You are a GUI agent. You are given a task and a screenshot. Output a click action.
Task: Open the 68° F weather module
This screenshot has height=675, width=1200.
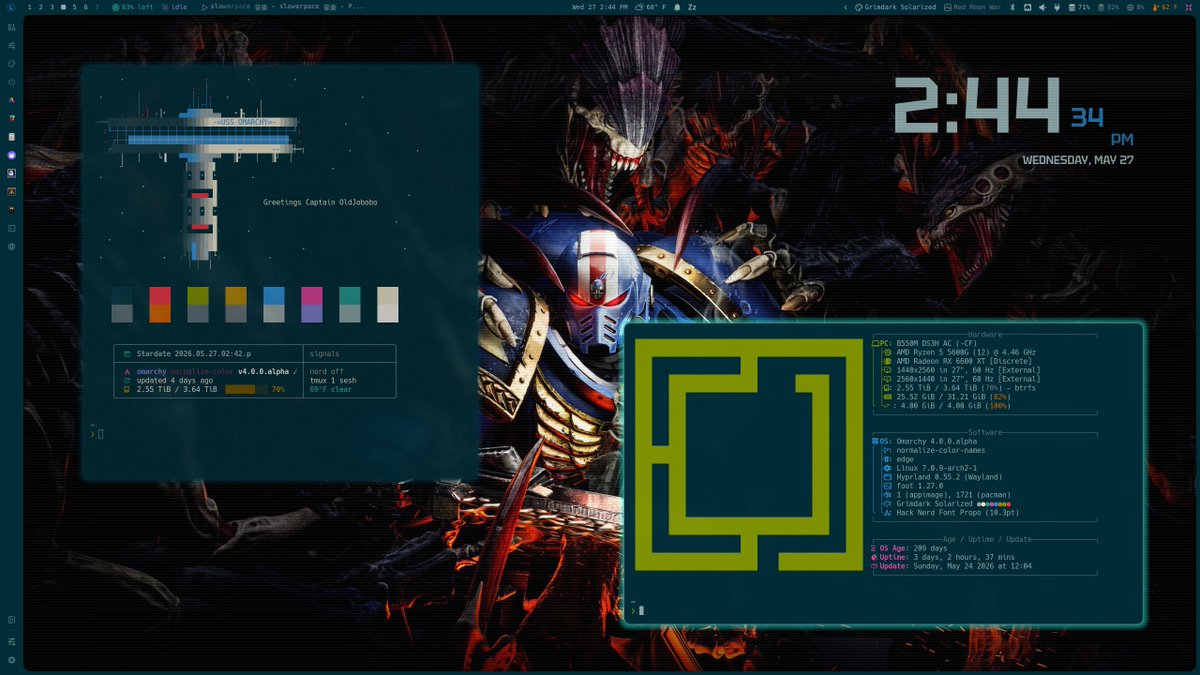tap(649, 7)
